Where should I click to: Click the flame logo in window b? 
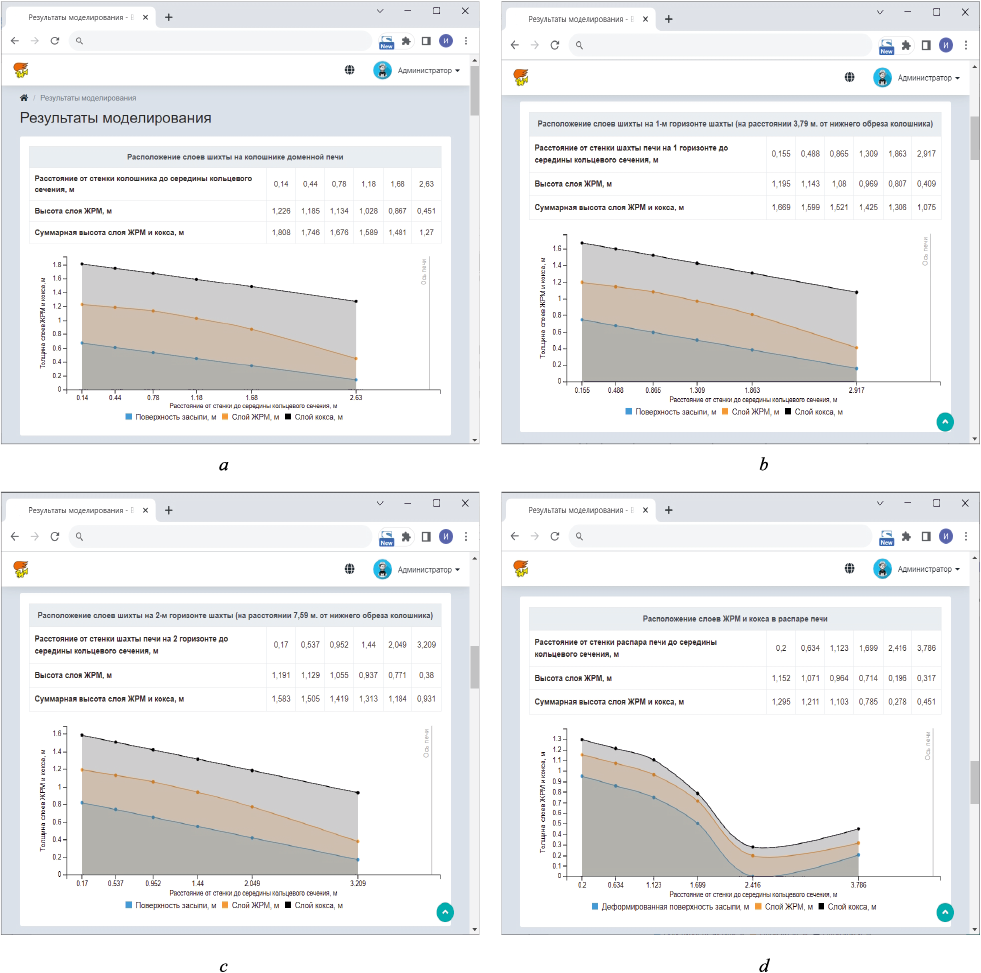(521, 77)
